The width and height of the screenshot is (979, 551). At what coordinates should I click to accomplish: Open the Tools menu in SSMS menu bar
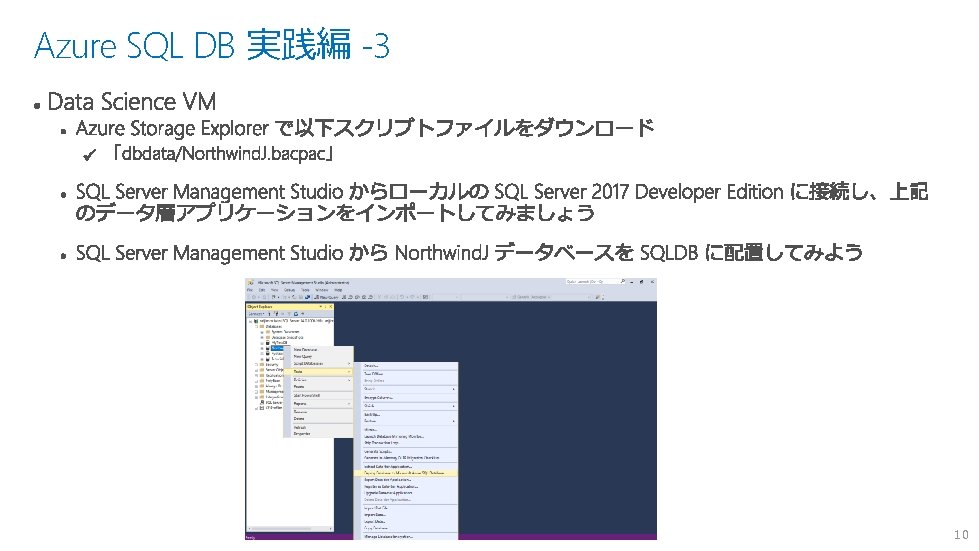coord(305,290)
